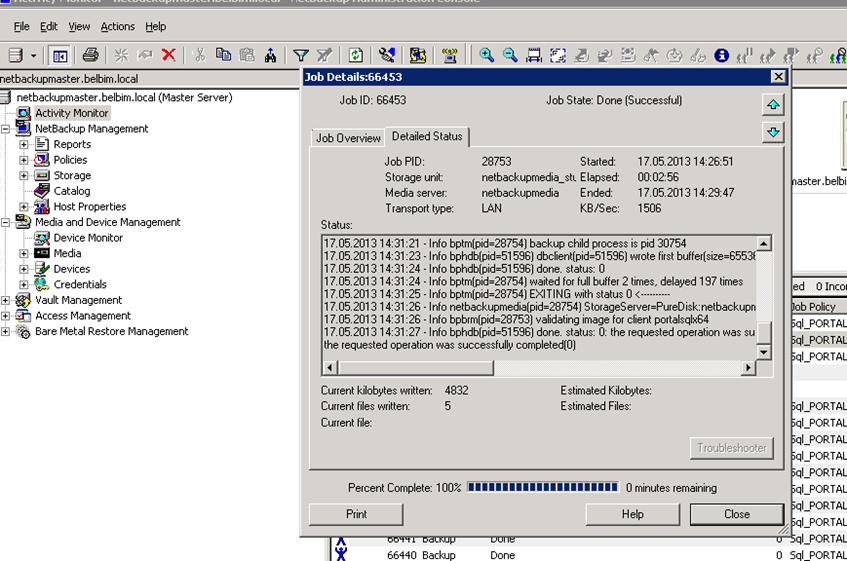Select Activity Monitor in the tree

point(72,113)
